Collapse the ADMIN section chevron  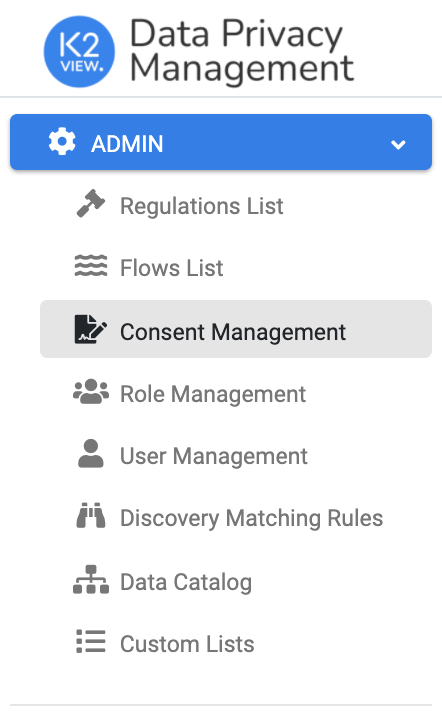pos(398,144)
